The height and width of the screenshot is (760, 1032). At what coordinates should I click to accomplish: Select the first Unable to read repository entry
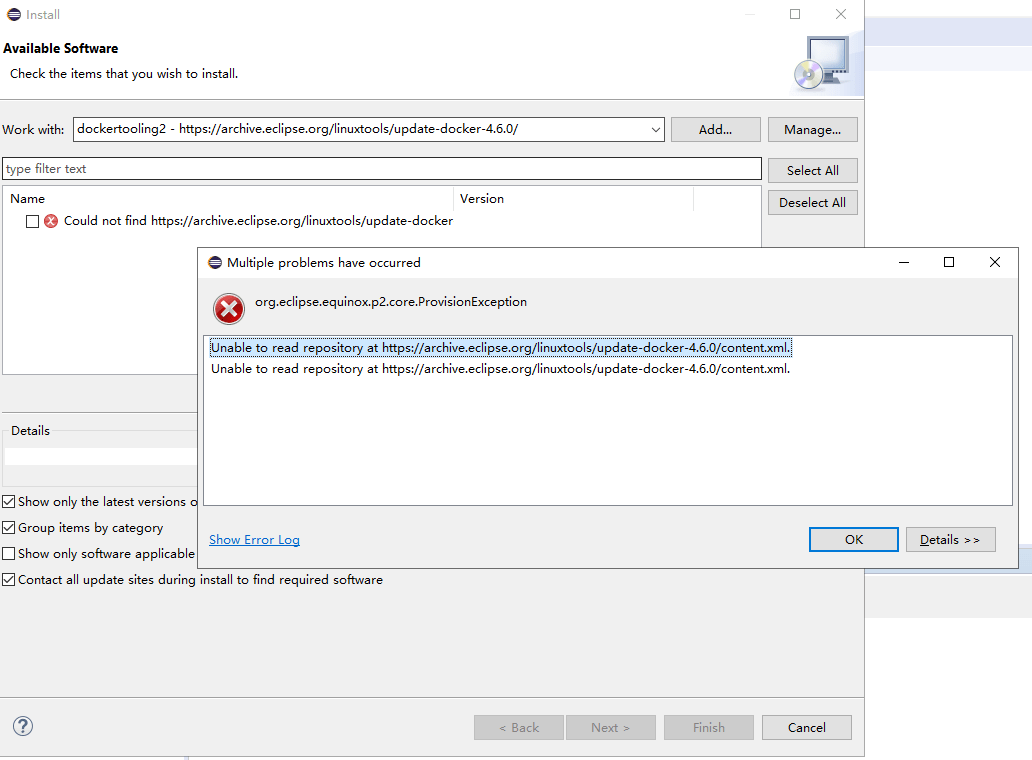(x=500, y=347)
